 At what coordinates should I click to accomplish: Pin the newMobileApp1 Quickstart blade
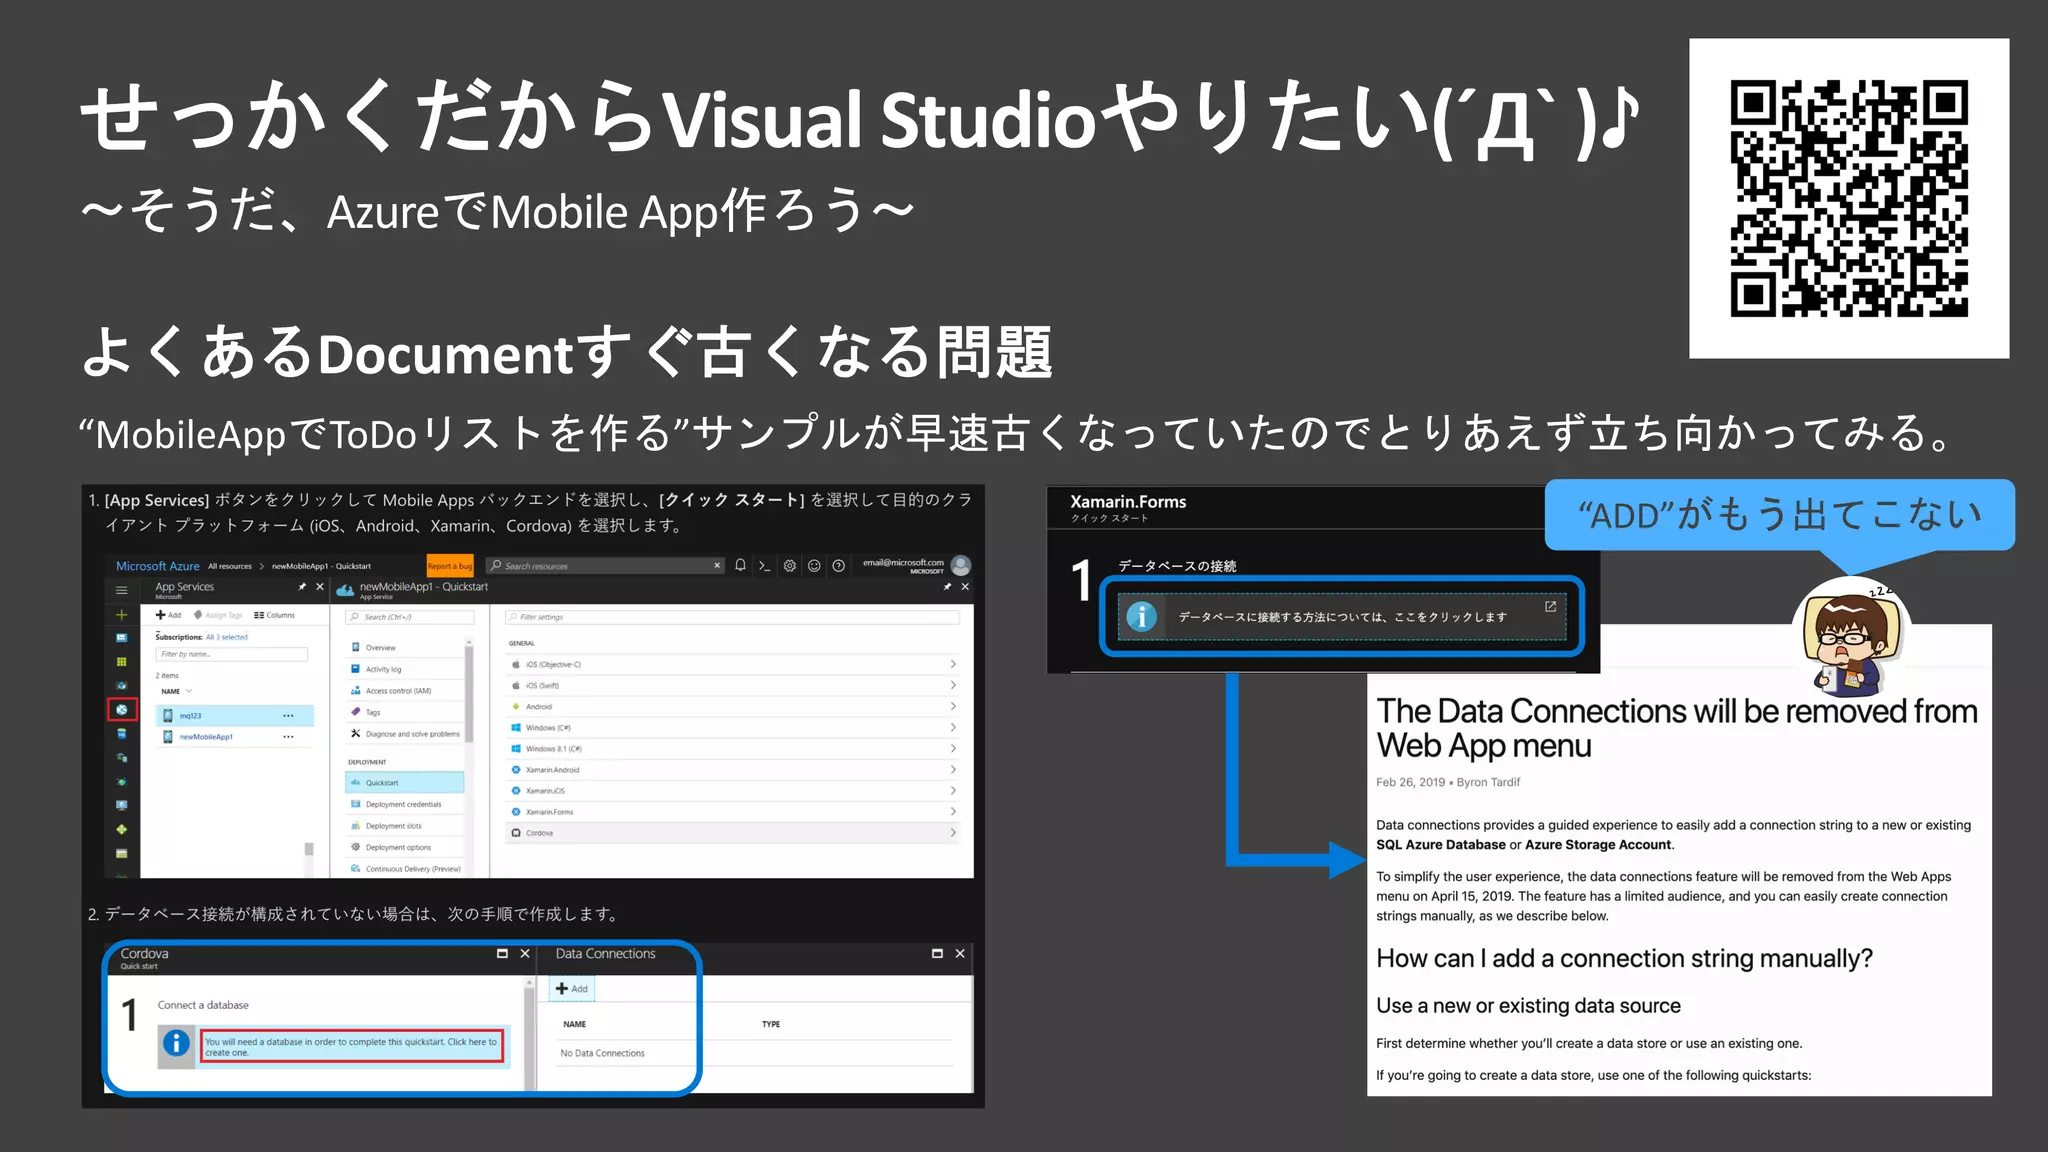(x=946, y=587)
